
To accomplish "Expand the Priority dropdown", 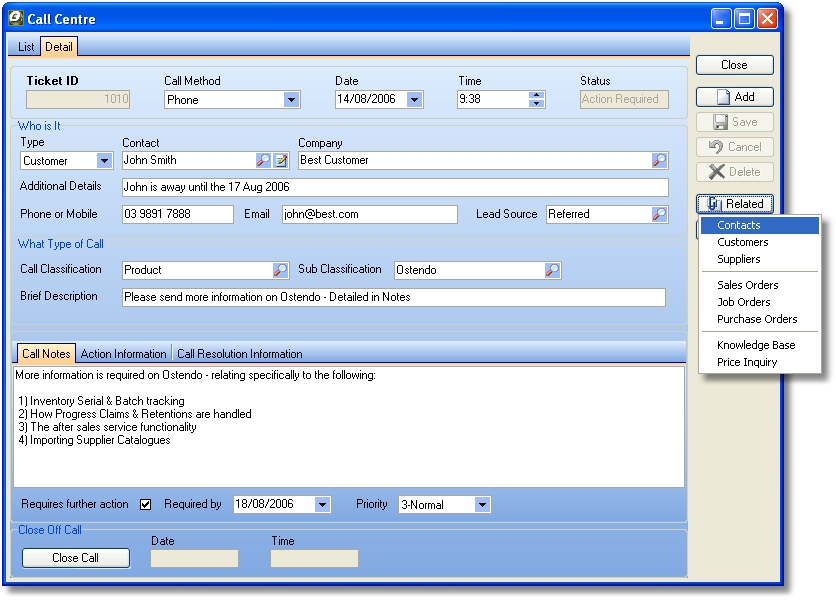I will 482,505.
